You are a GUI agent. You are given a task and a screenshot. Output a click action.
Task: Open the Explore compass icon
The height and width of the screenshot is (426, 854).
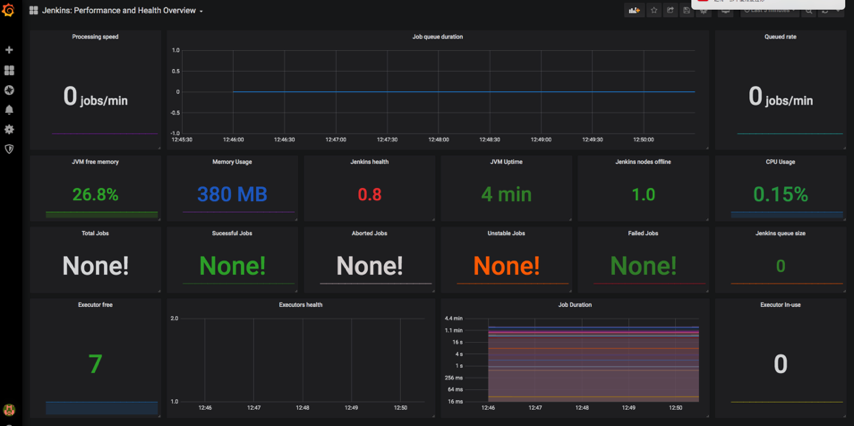pyautogui.click(x=9, y=90)
